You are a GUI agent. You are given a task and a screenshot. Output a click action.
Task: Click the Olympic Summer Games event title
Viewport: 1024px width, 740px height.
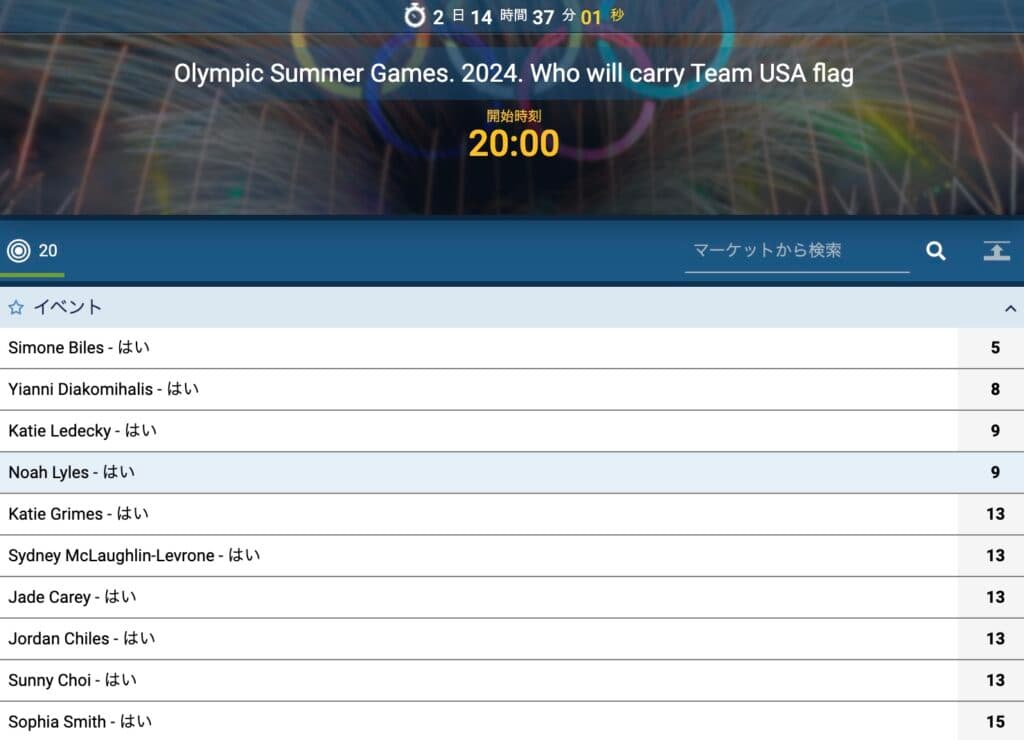(513, 73)
